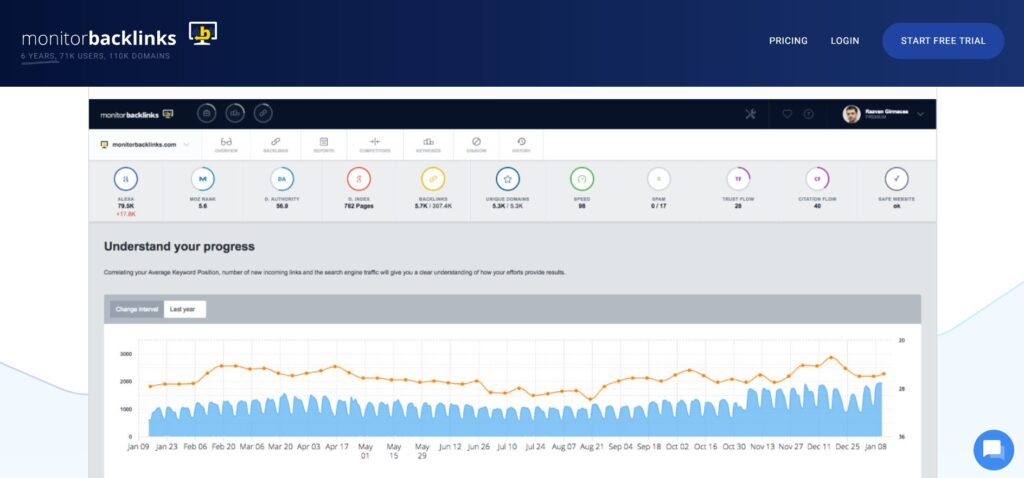Open the Overview tab with glasses icon

coord(226,145)
